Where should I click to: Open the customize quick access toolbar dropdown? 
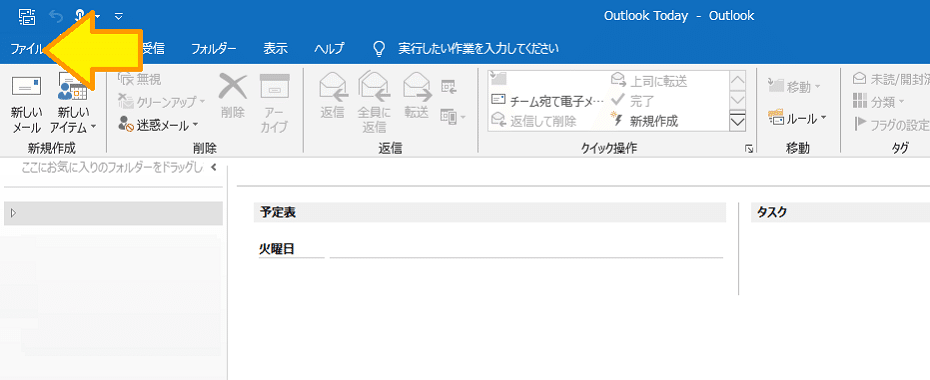(119, 17)
